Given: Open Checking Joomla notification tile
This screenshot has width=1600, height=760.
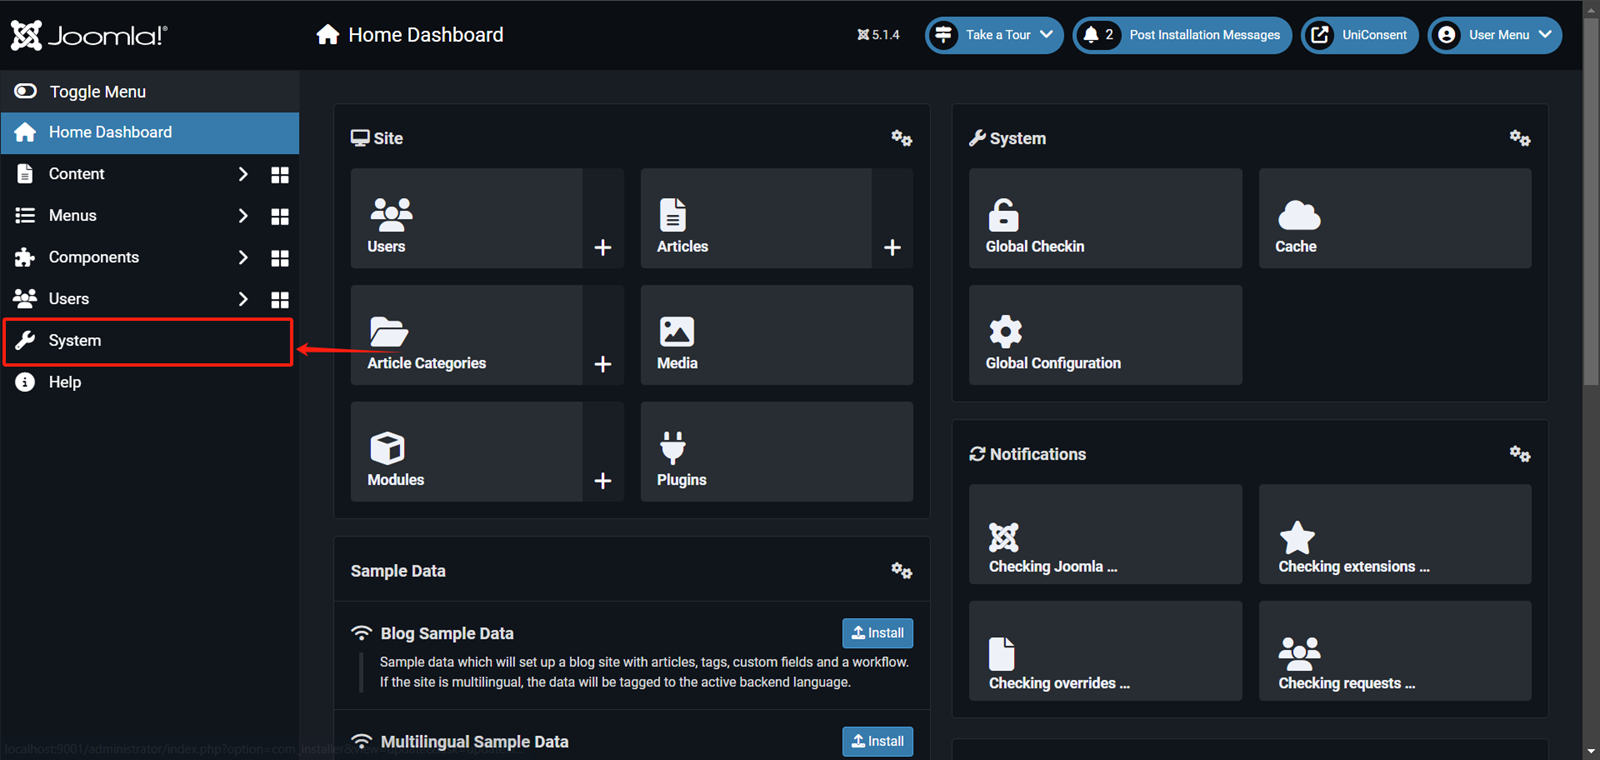Looking at the screenshot, I should click(1105, 534).
